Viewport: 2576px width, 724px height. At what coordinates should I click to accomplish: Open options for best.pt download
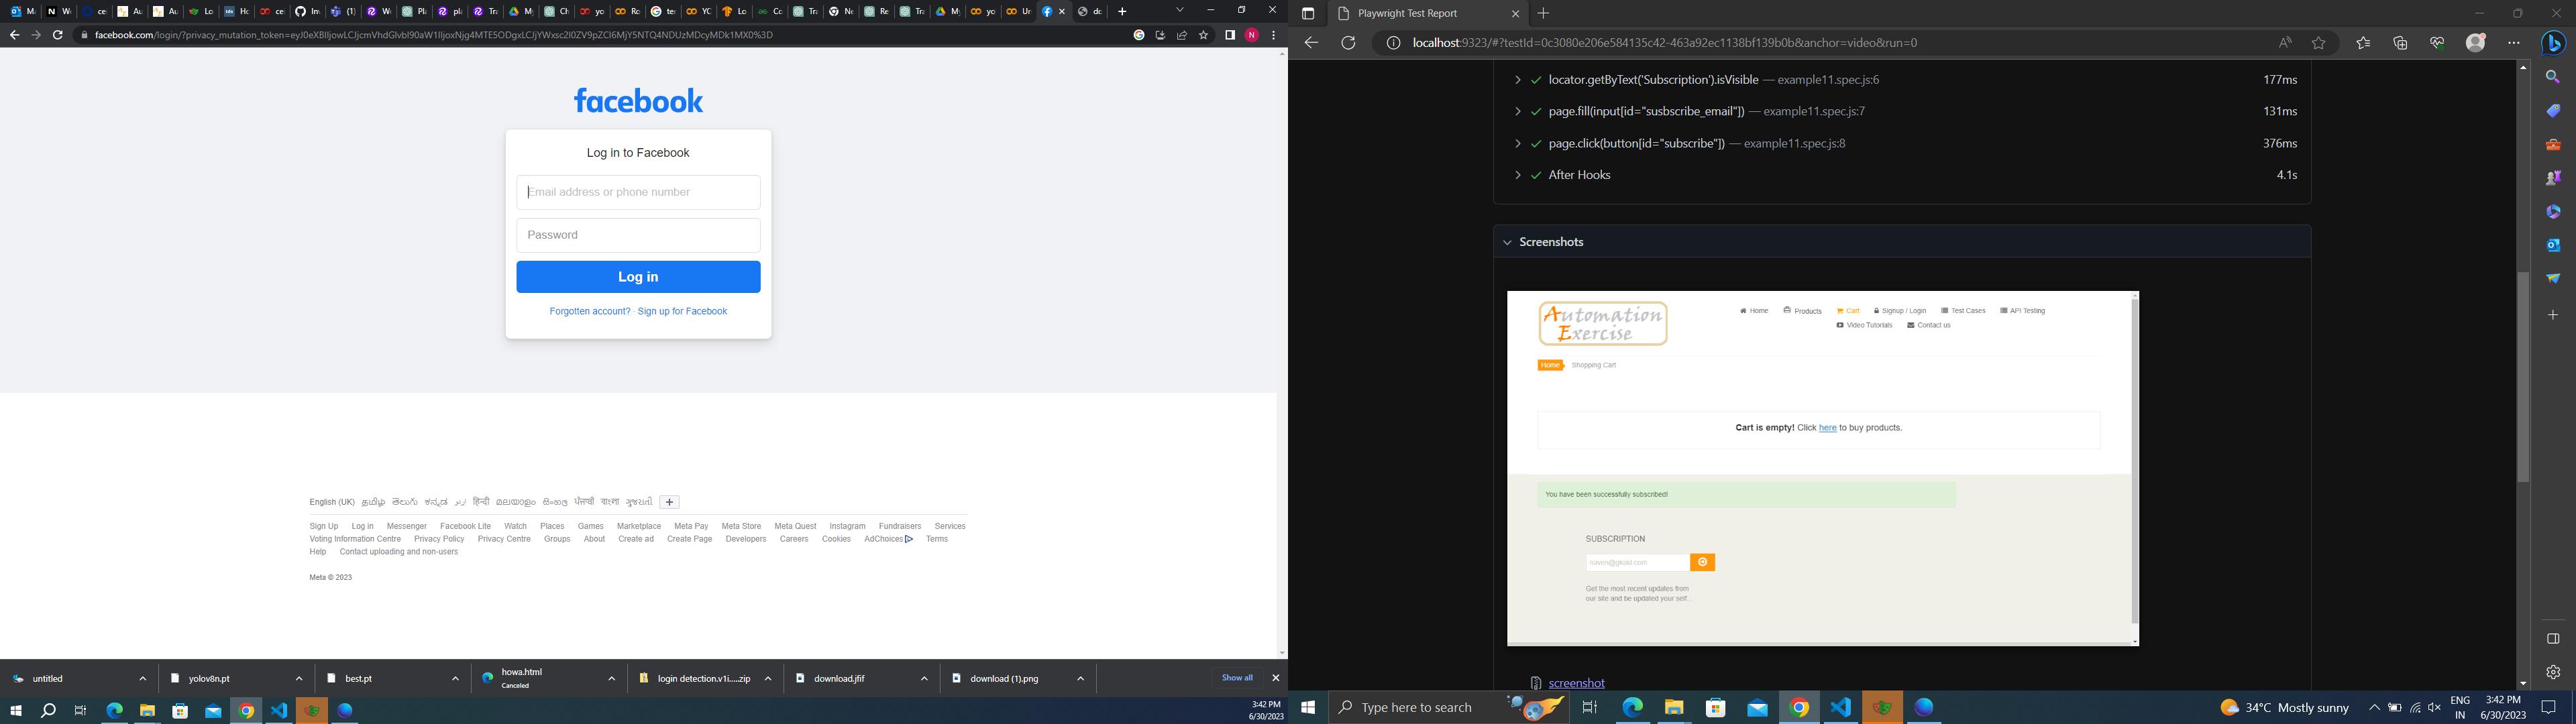[x=455, y=679]
